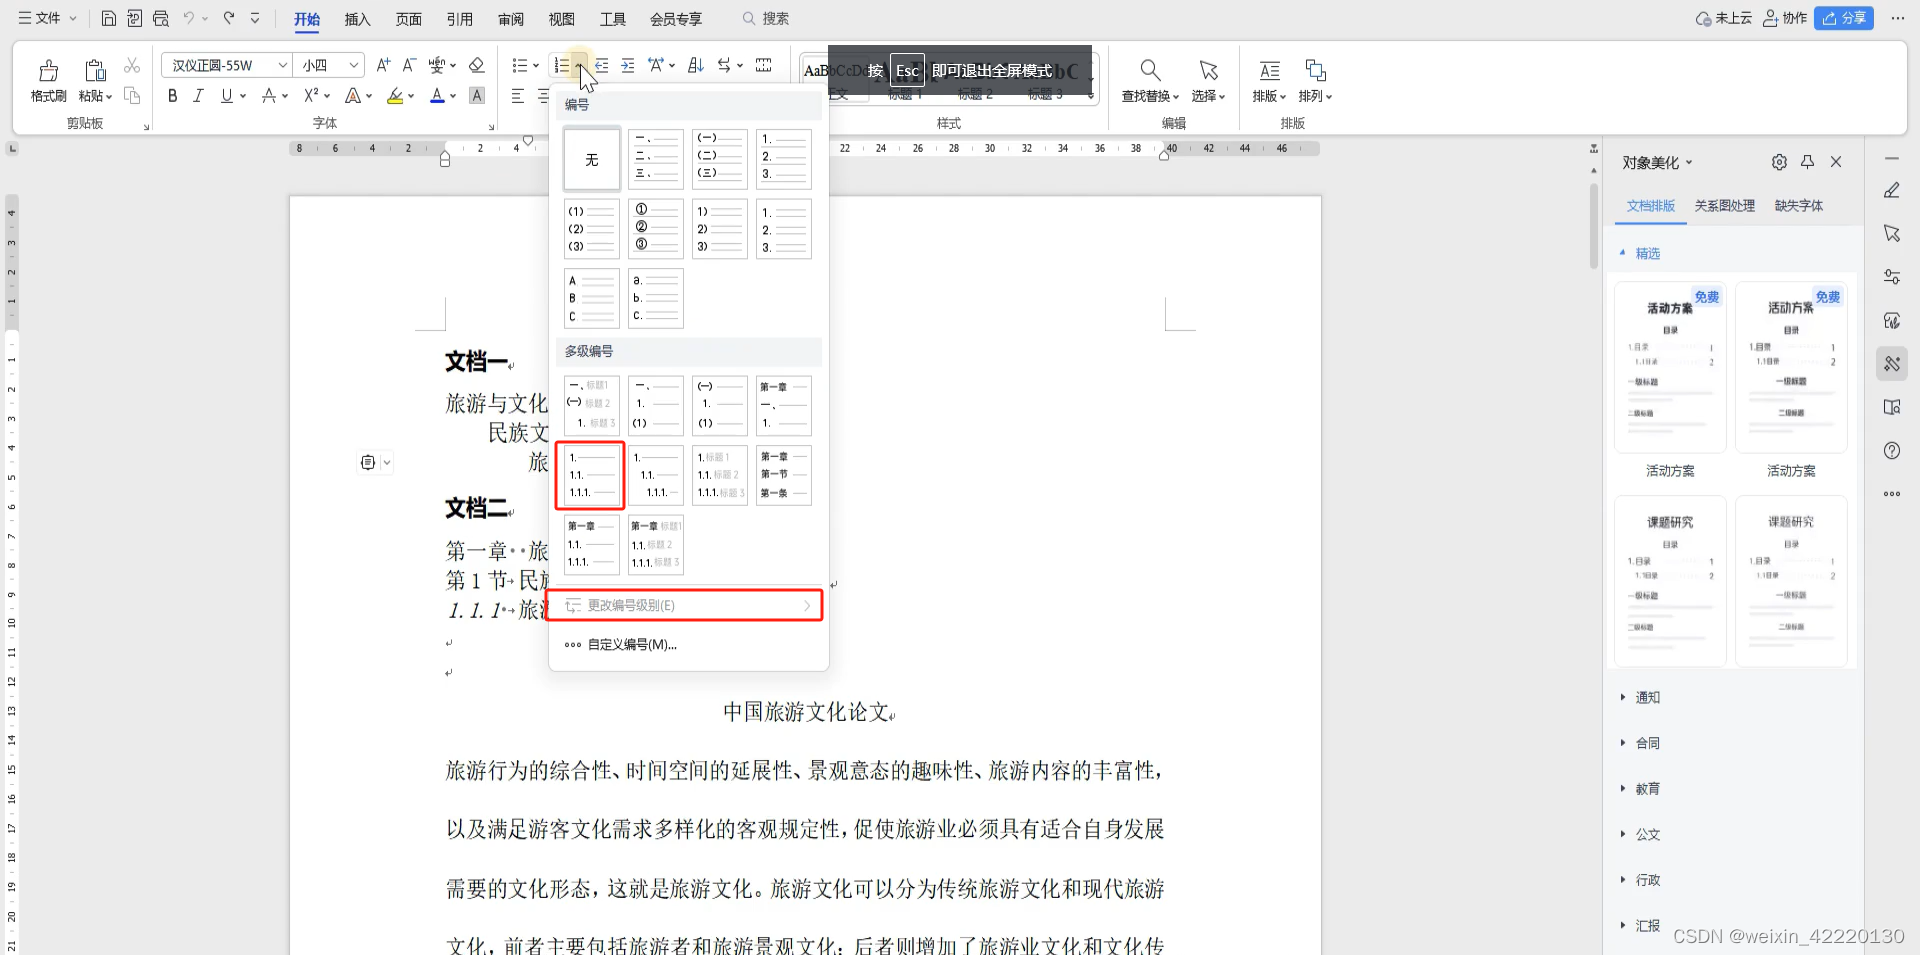
Task: Click the Sort (A-Z) icon
Action: point(696,65)
